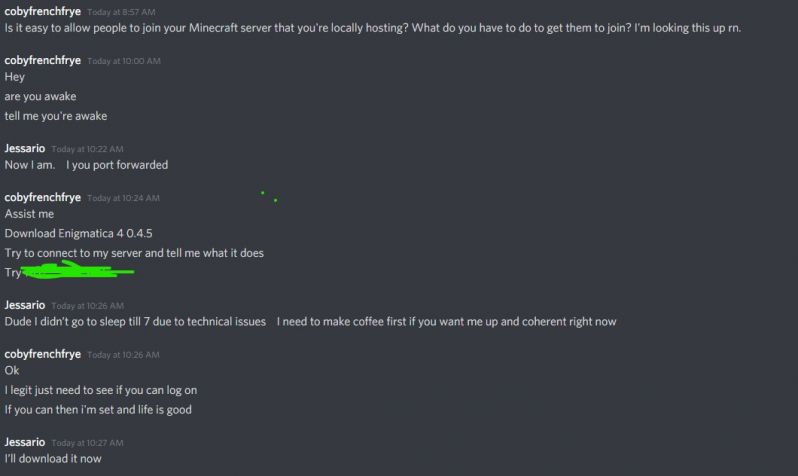Click the Jessario username at 10:27 AM
The image size is (798, 476).
click(x=25, y=442)
